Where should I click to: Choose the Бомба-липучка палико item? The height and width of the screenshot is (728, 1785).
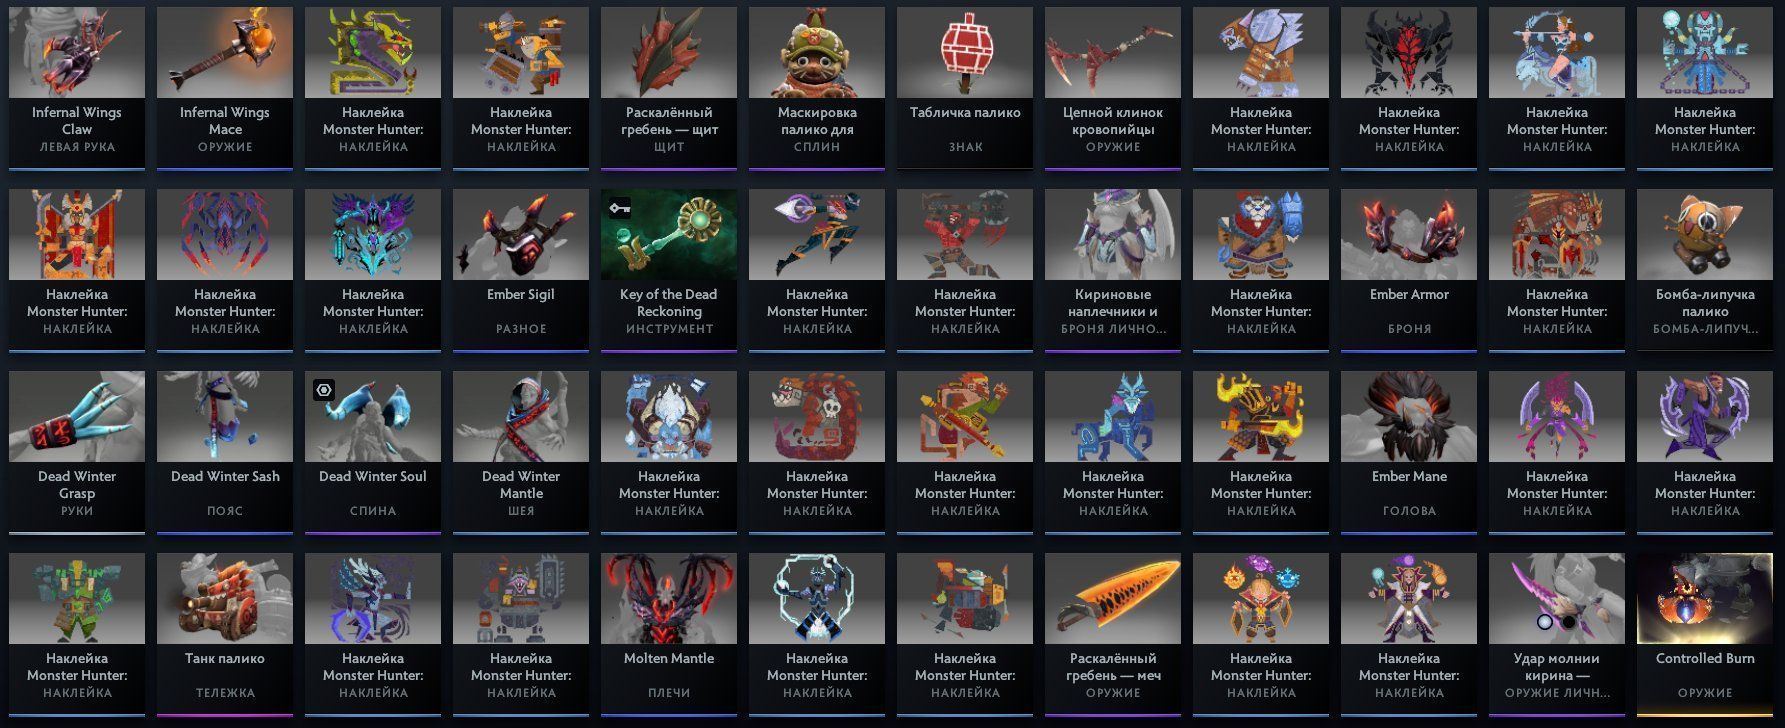click(1705, 270)
